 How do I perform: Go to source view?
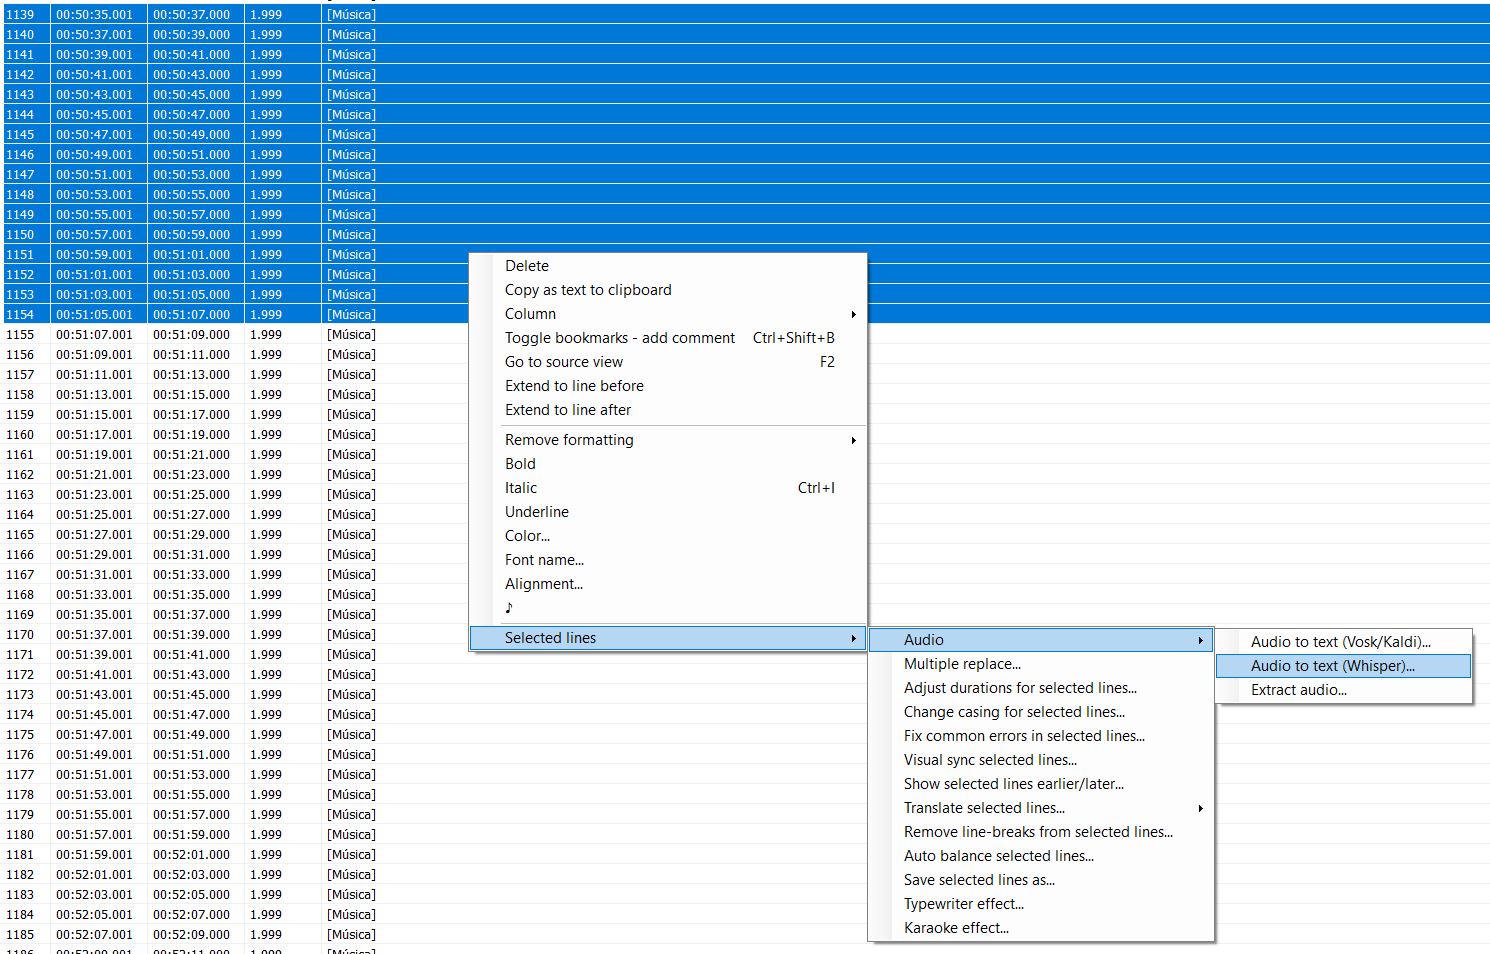[563, 361]
